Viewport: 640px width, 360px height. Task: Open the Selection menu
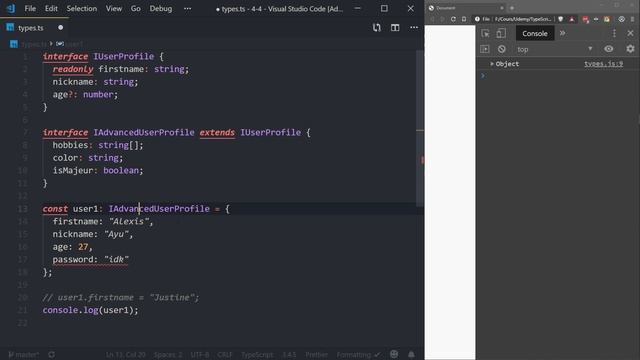82,9
